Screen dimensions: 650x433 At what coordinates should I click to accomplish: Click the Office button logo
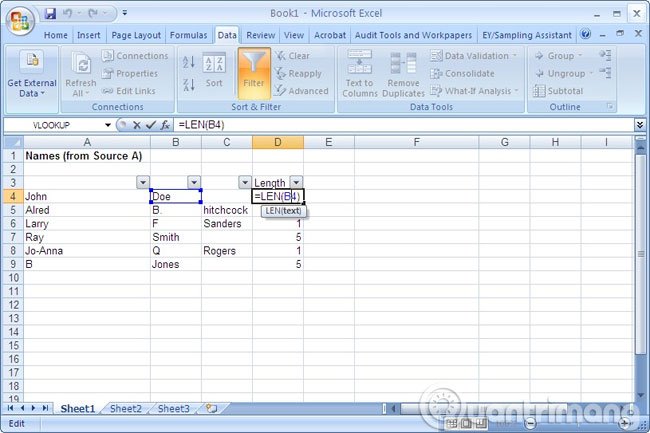(x=20, y=21)
